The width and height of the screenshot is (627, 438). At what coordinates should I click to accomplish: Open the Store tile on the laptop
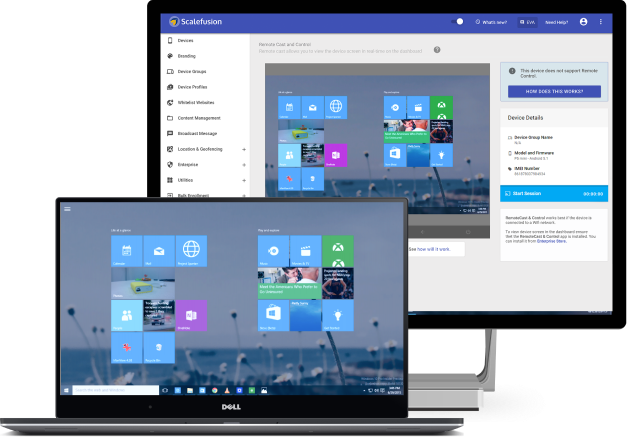click(x=273, y=316)
